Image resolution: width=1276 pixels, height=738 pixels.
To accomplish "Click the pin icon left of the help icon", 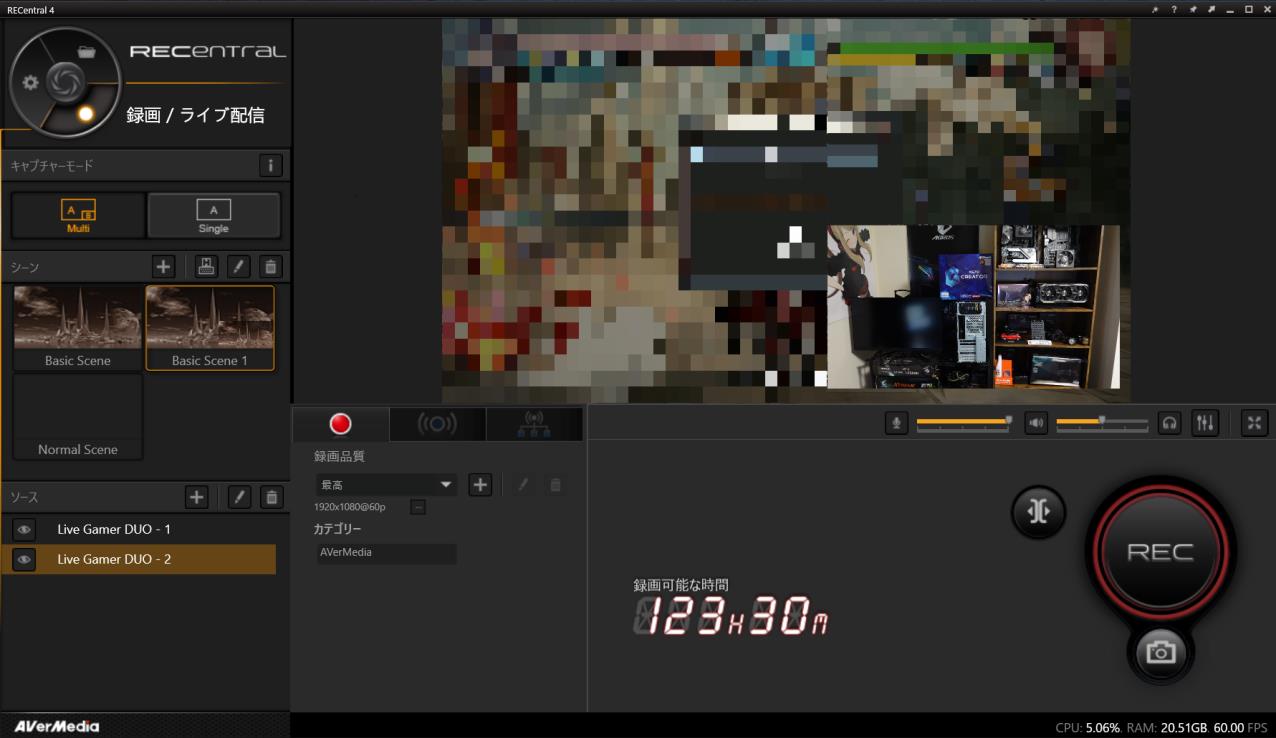I will click(1155, 9).
